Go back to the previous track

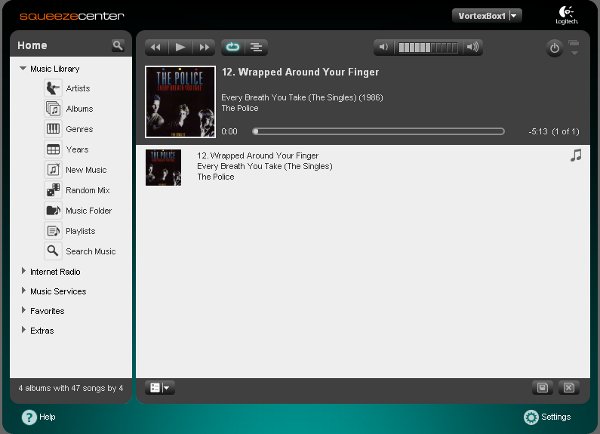156,47
